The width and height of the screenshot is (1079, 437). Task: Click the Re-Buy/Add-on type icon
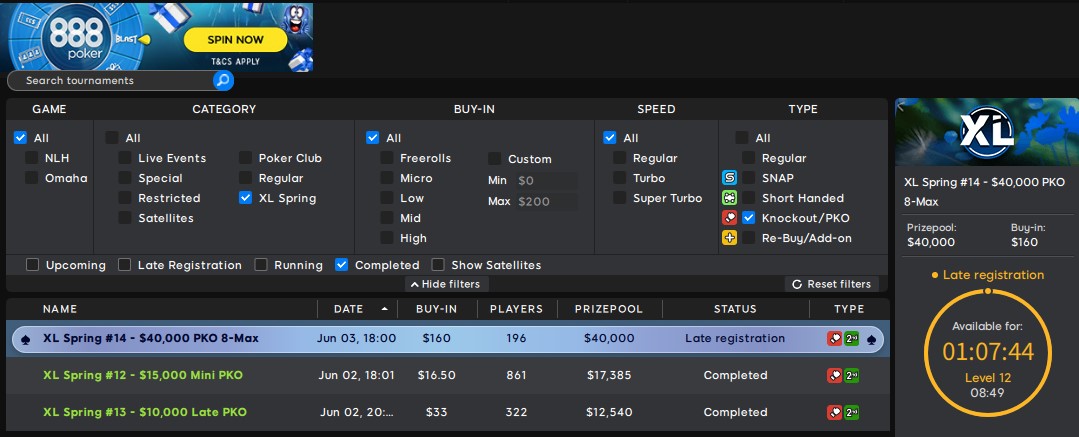click(730, 238)
